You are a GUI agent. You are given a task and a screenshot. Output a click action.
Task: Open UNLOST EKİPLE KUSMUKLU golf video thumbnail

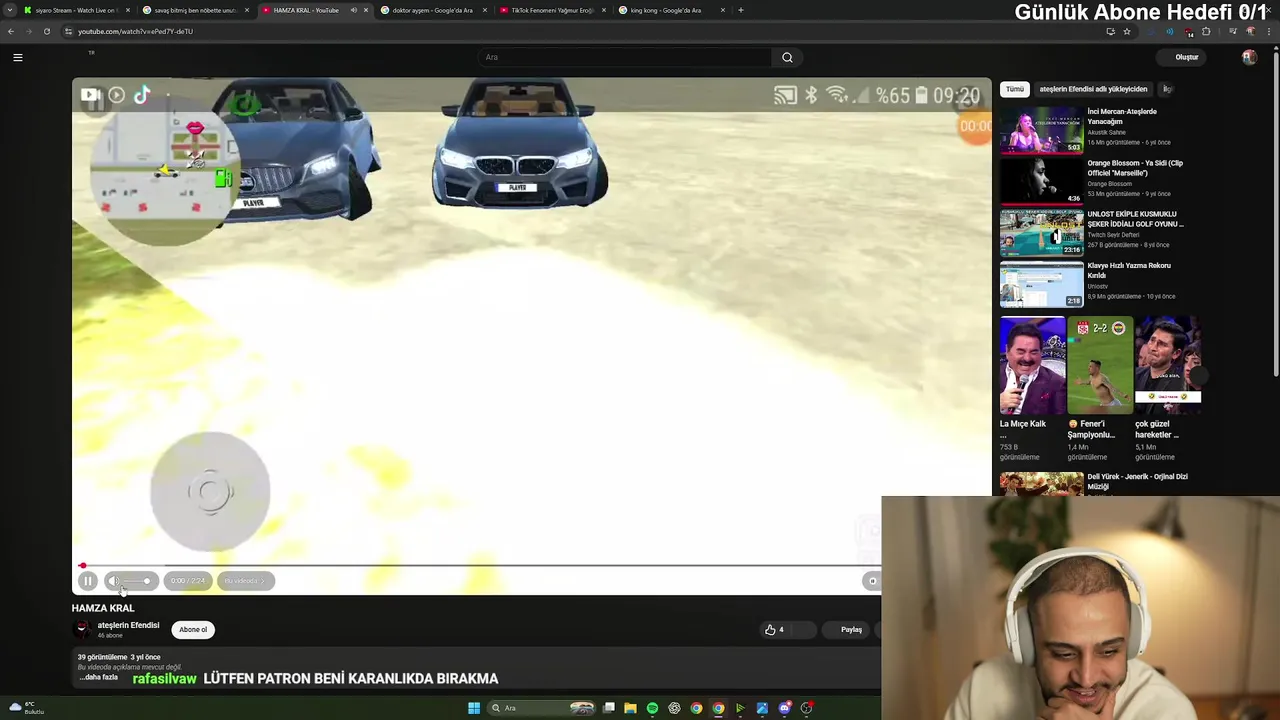(1041, 232)
